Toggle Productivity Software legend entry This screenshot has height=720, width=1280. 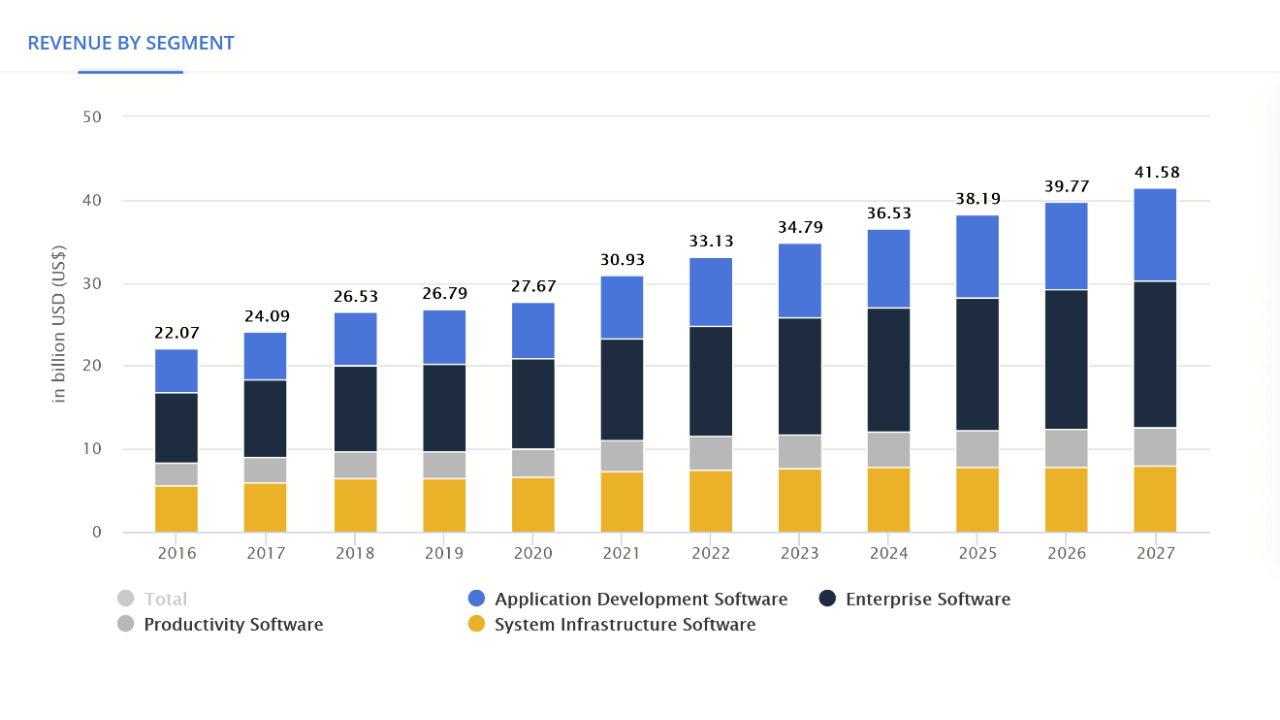220,624
